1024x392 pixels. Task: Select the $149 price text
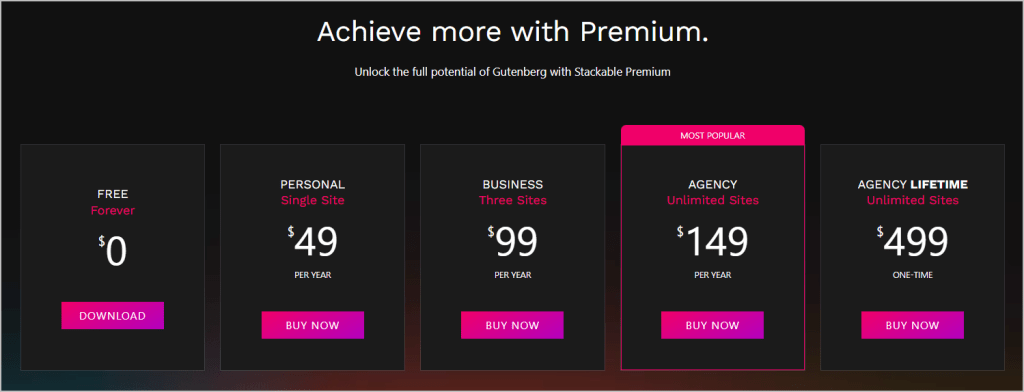coord(712,241)
